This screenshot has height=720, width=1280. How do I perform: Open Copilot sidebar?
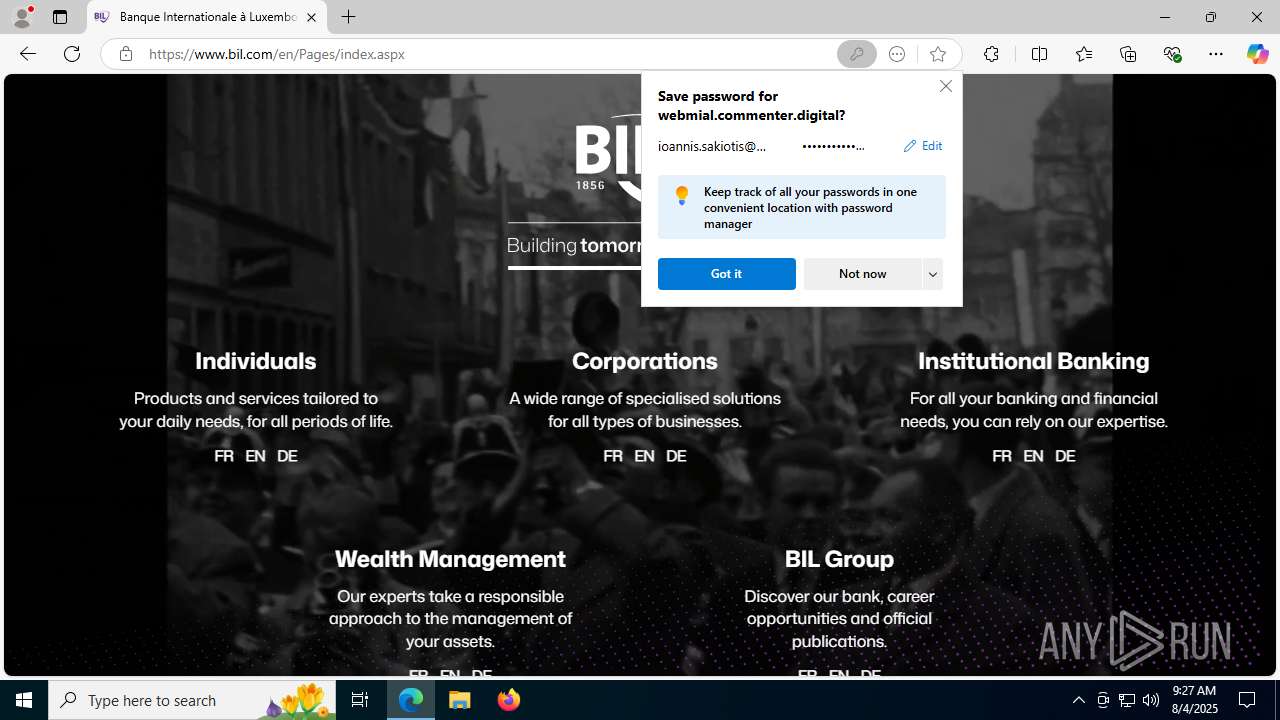click(1257, 54)
